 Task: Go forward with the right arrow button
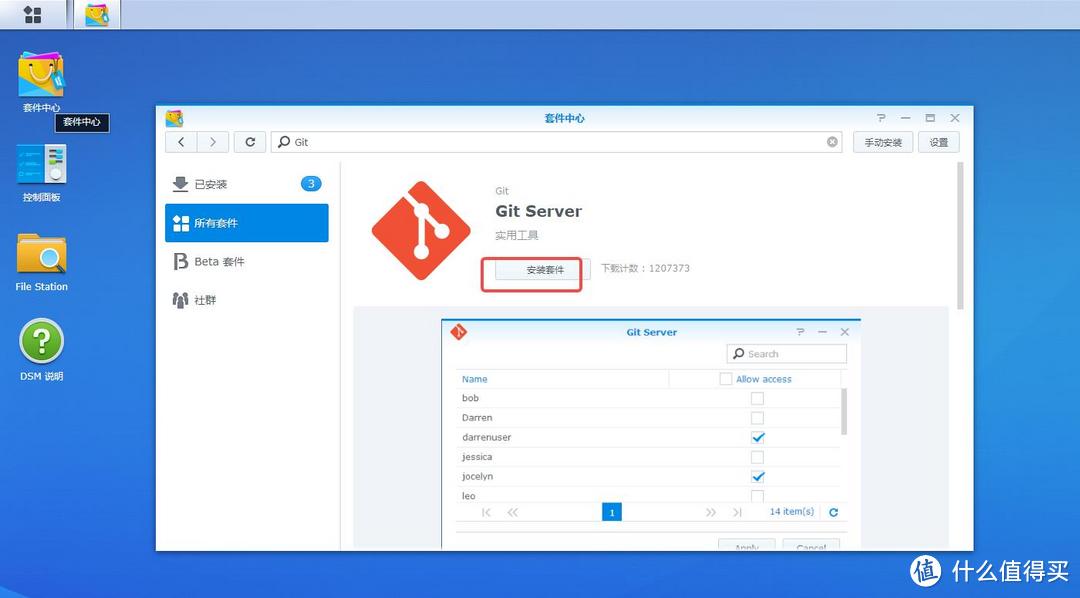point(213,142)
